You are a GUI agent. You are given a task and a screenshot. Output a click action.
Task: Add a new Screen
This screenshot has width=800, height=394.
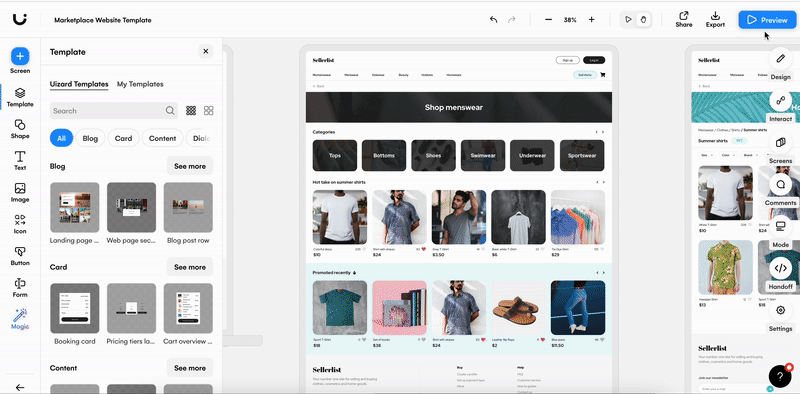click(20, 60)
